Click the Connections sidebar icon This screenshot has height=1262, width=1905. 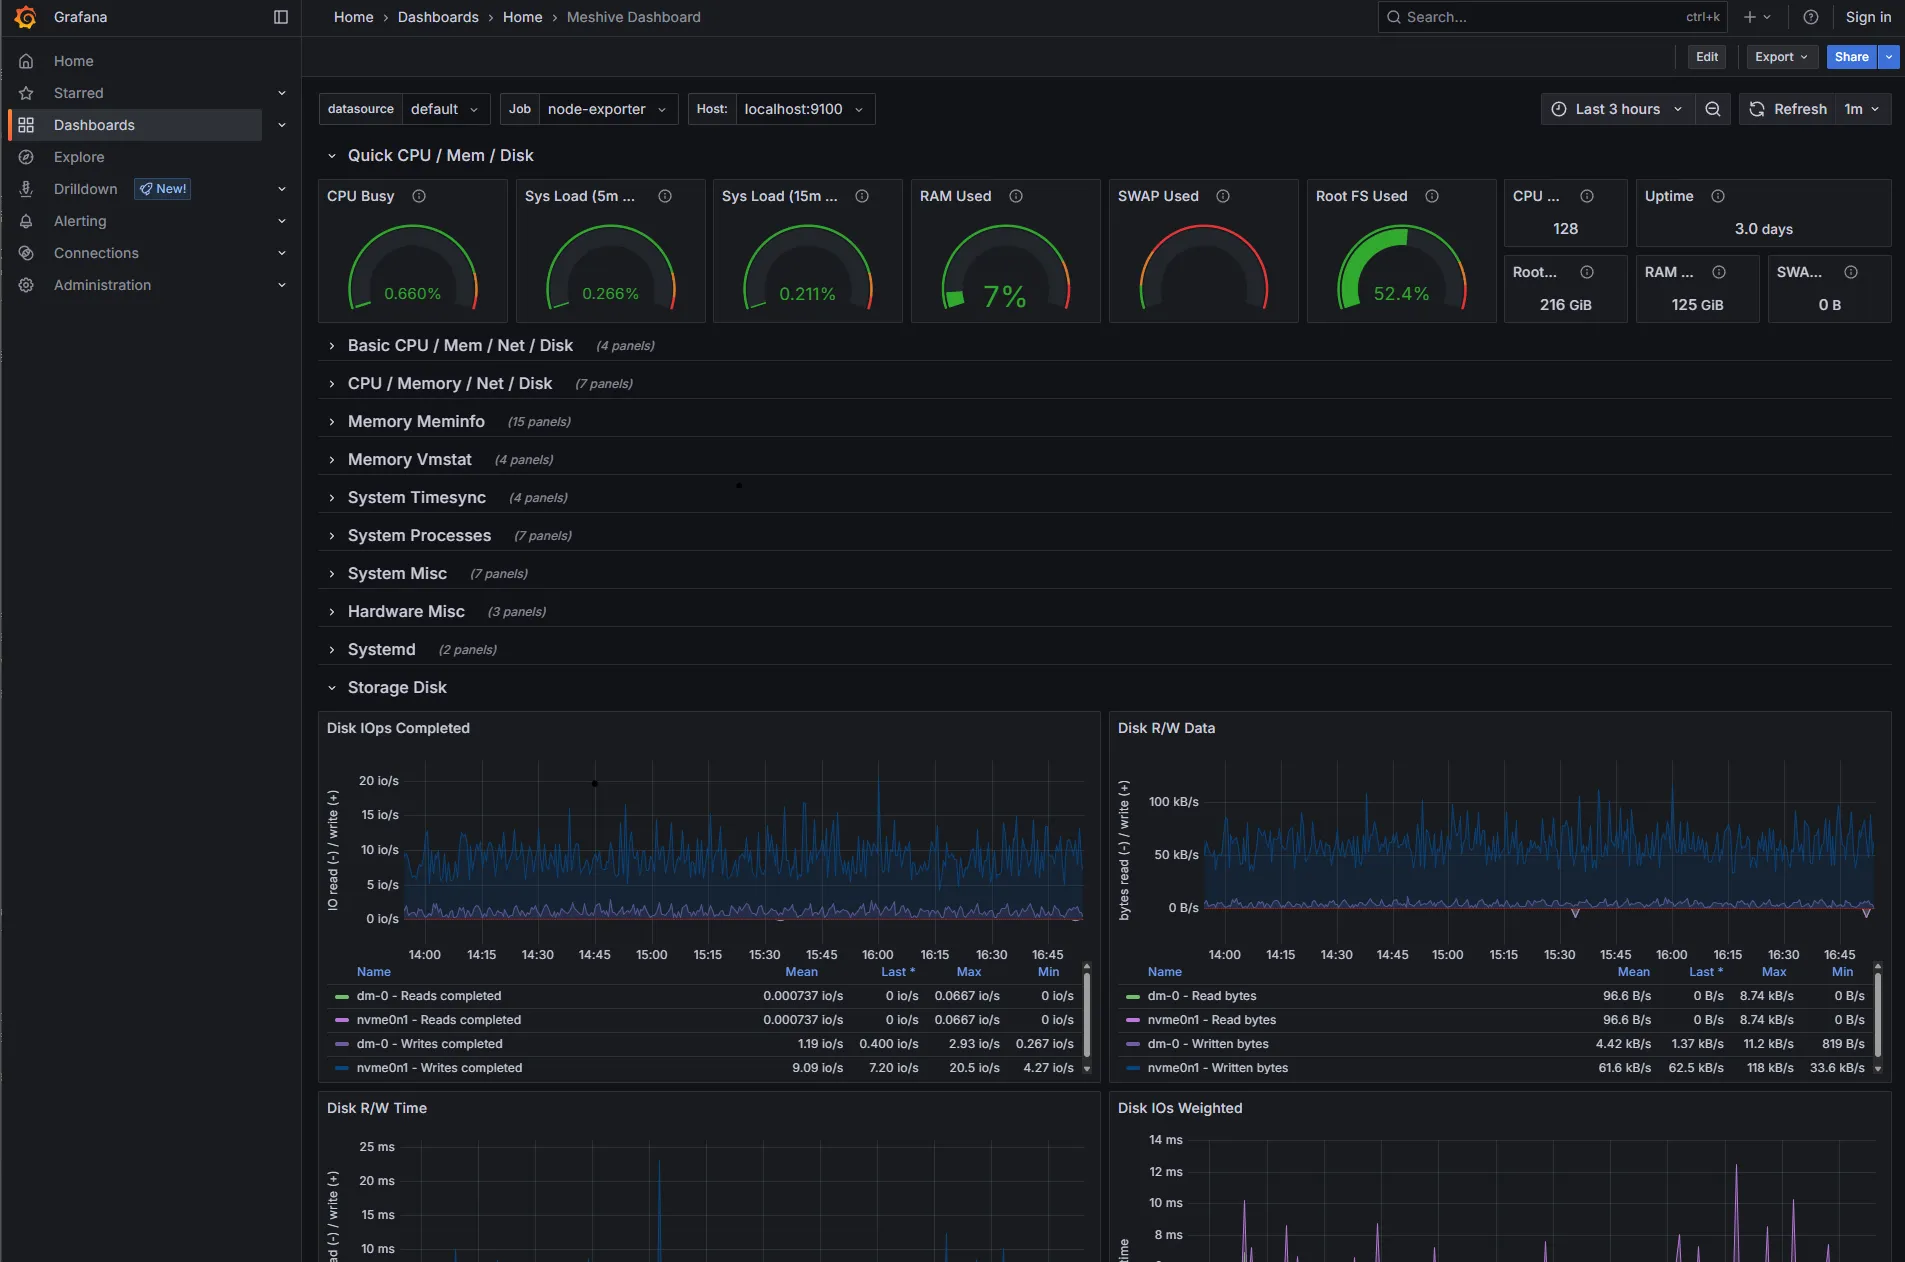pos(26,253)
